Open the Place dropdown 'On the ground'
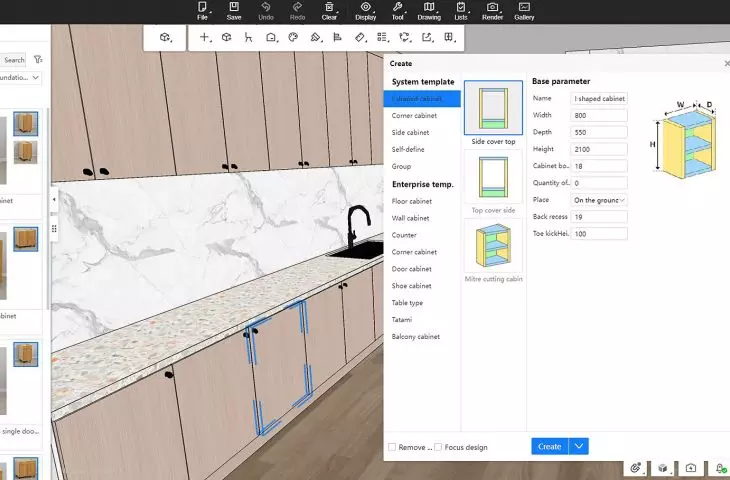Viewport: 730px width, 480px height. tap(599, 200)
